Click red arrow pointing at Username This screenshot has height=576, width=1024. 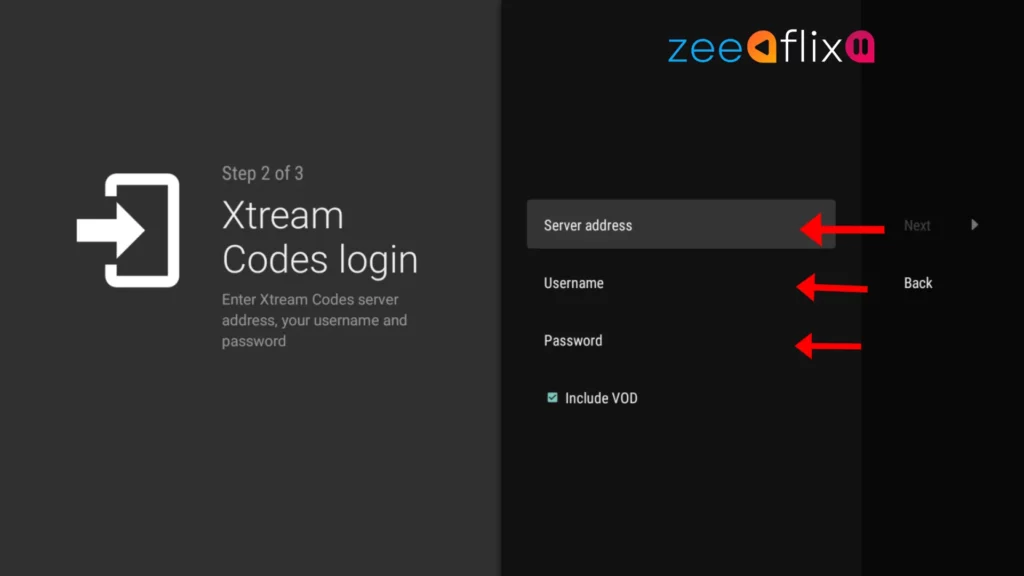pos(832,287)
